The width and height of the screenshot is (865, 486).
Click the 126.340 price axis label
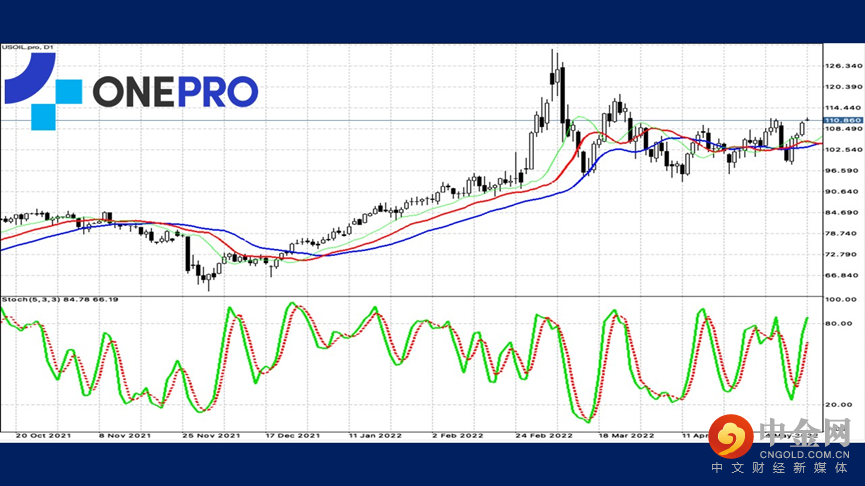click(842, 66)
